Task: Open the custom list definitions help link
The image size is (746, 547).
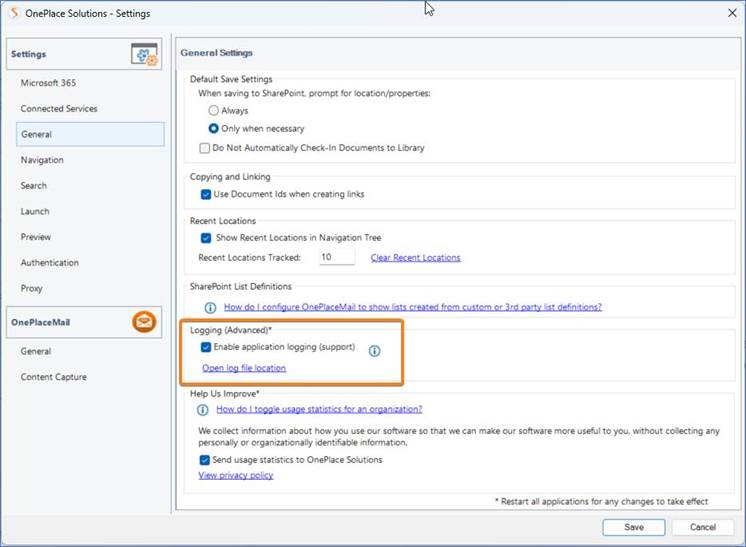Action: [412, 307]
